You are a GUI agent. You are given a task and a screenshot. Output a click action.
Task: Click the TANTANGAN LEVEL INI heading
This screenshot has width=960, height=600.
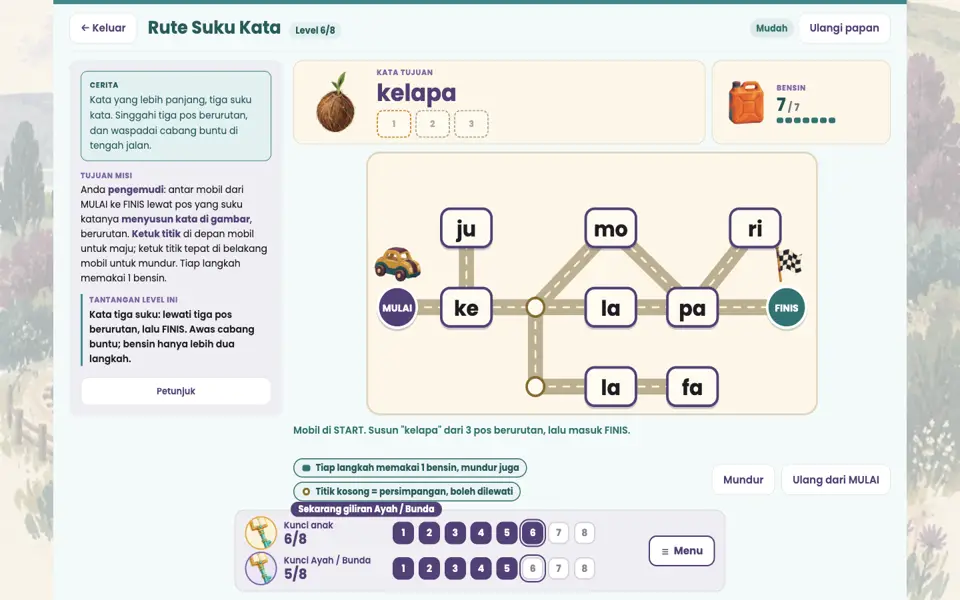(x=133, y=300)
